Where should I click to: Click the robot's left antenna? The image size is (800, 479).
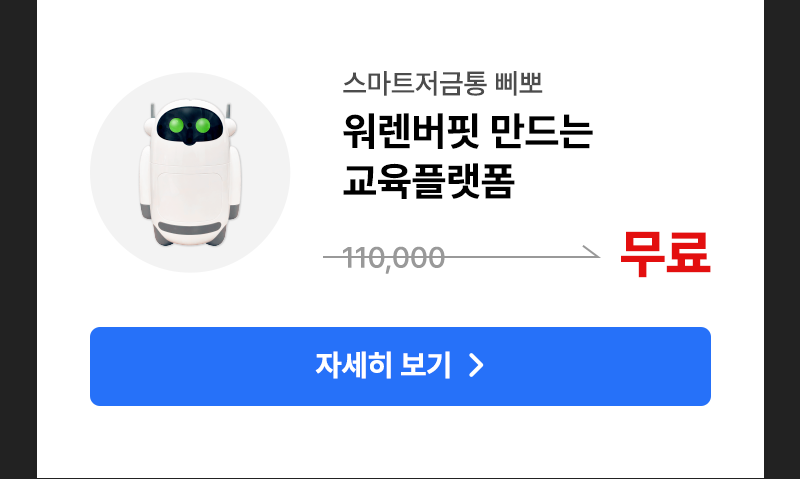coord(152,112)
